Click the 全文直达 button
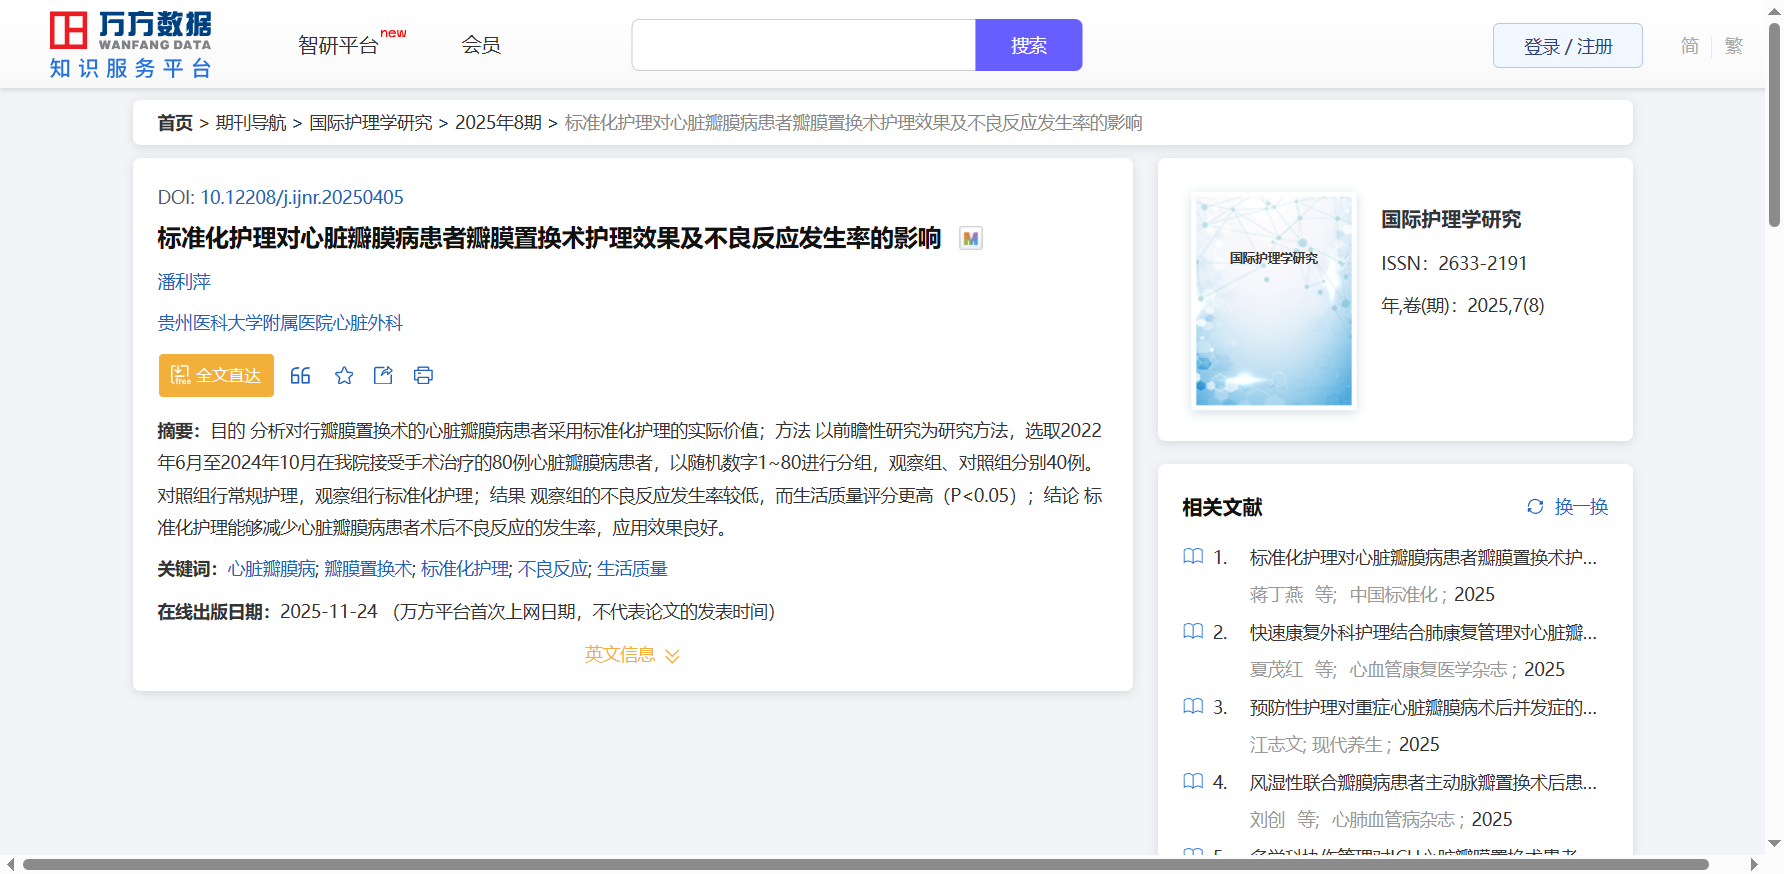Image resolution: width=1784 pixels, height=874 pixels. coord(216,376)
